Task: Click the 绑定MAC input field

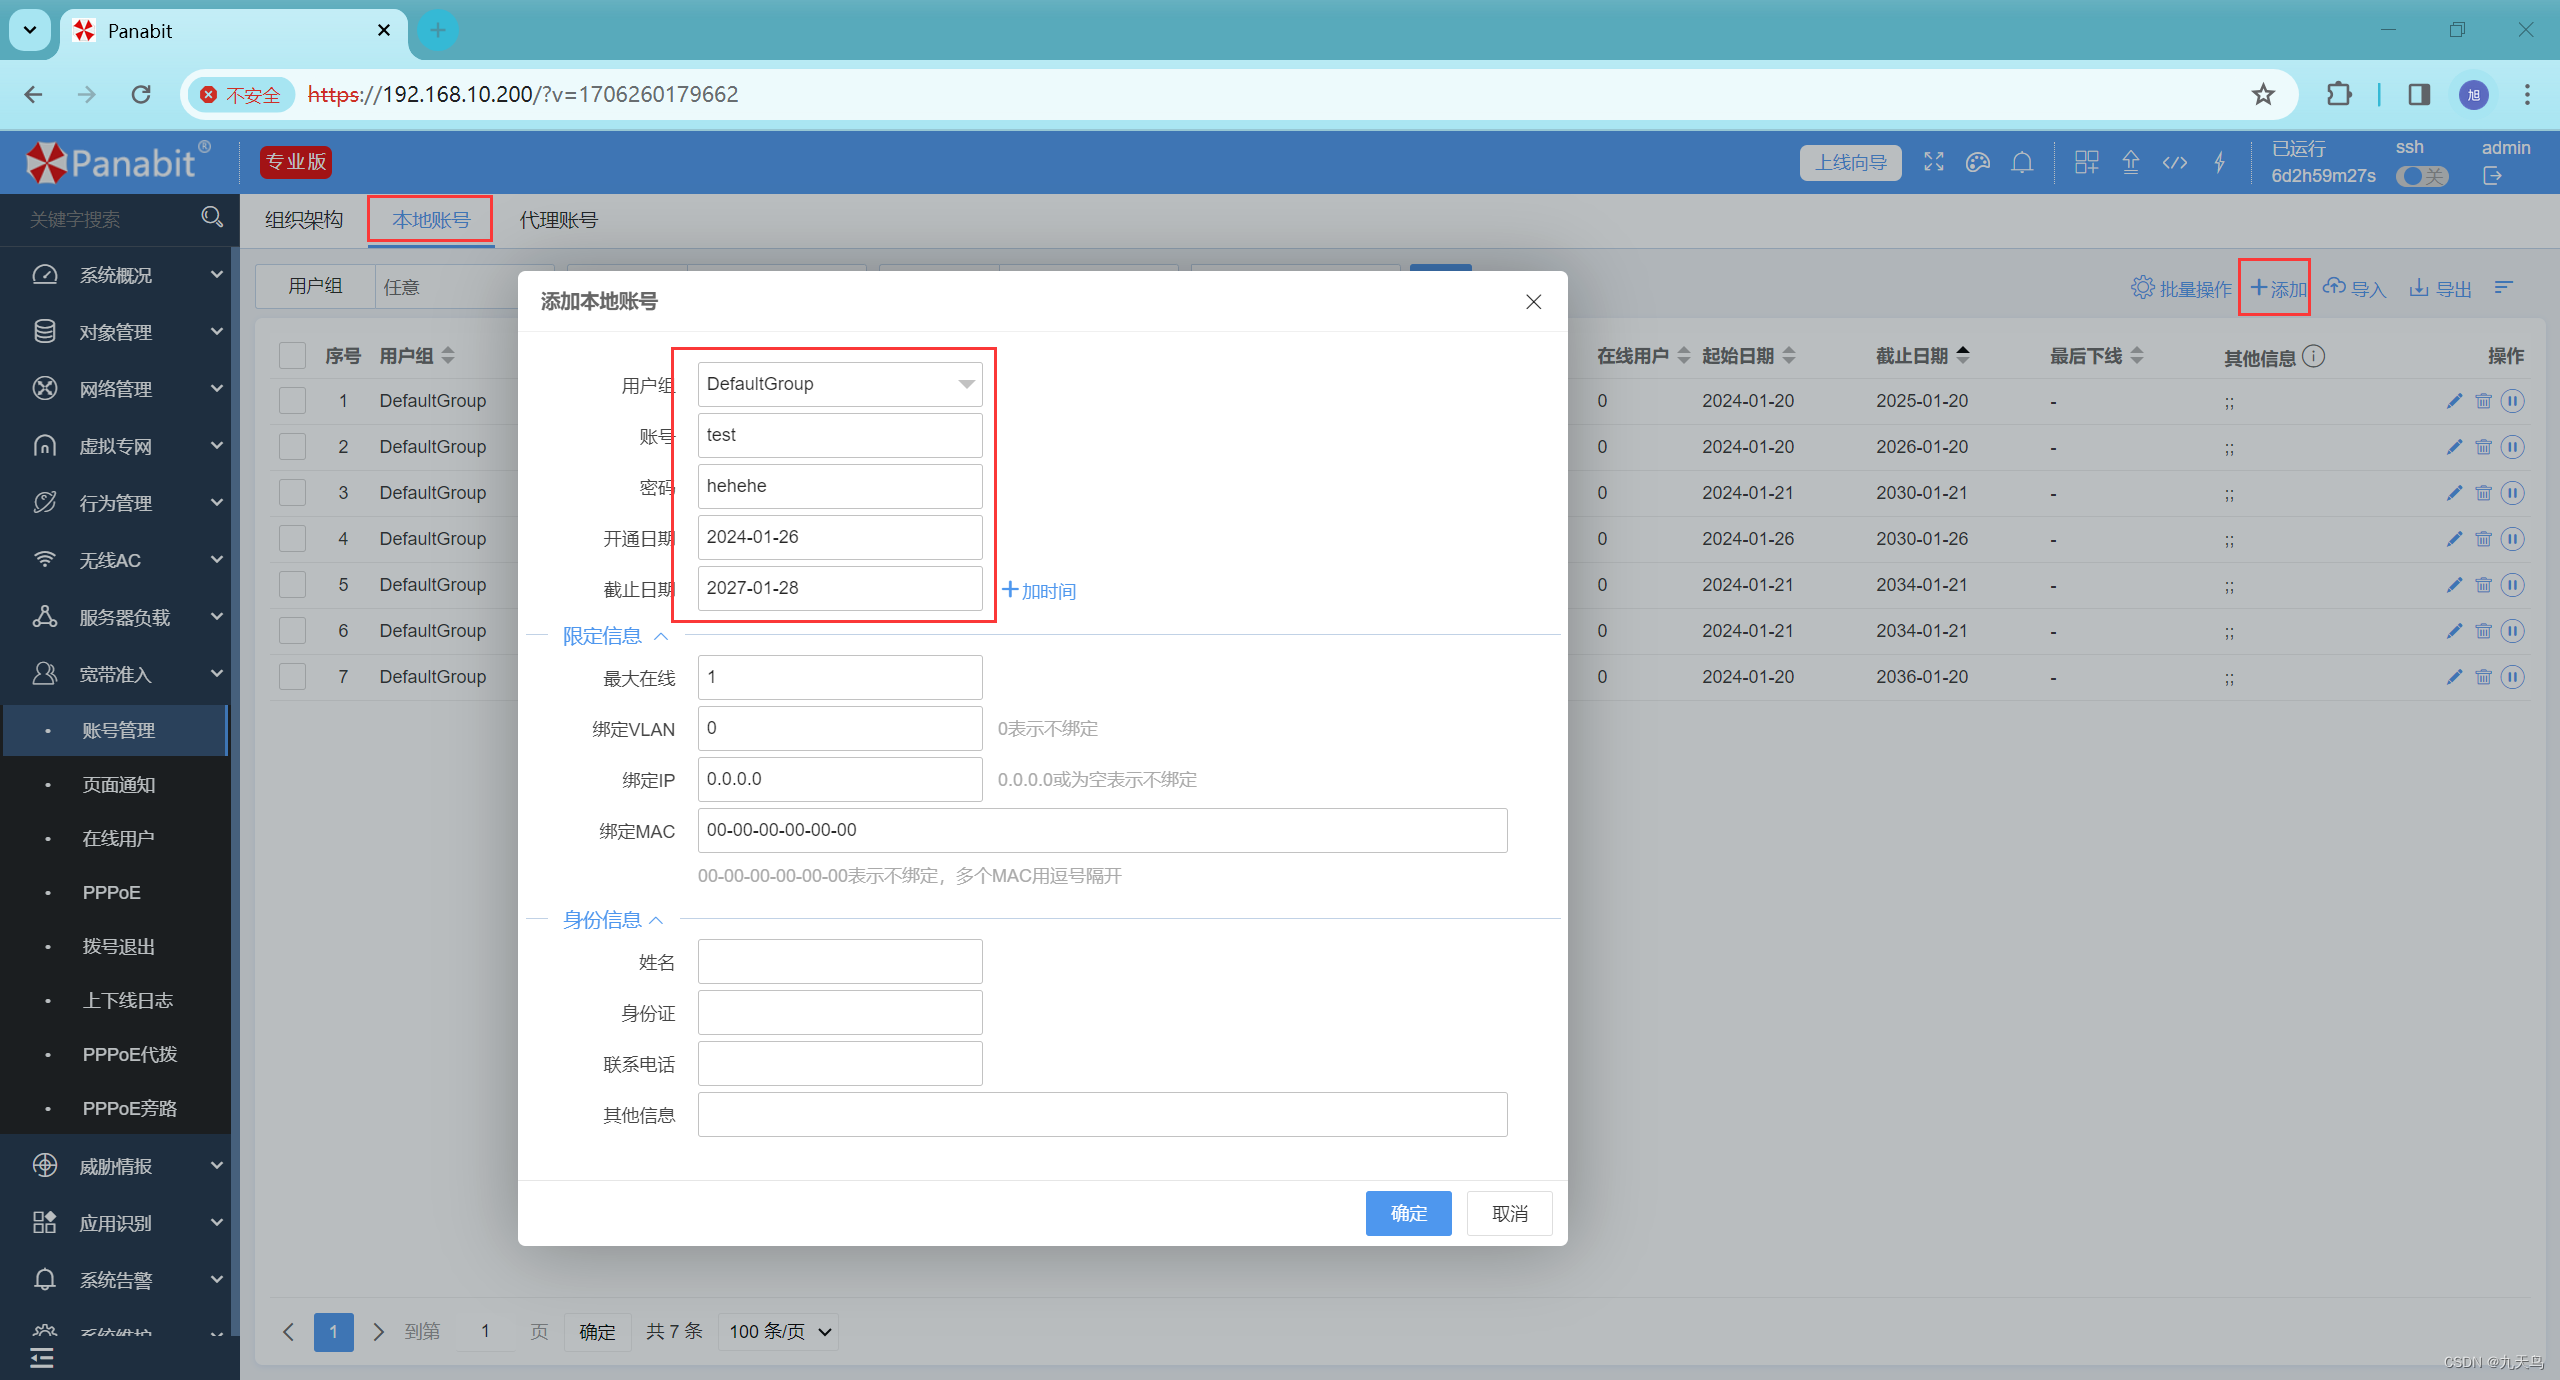Action: pyautogui.click(x=1101, y=830)
